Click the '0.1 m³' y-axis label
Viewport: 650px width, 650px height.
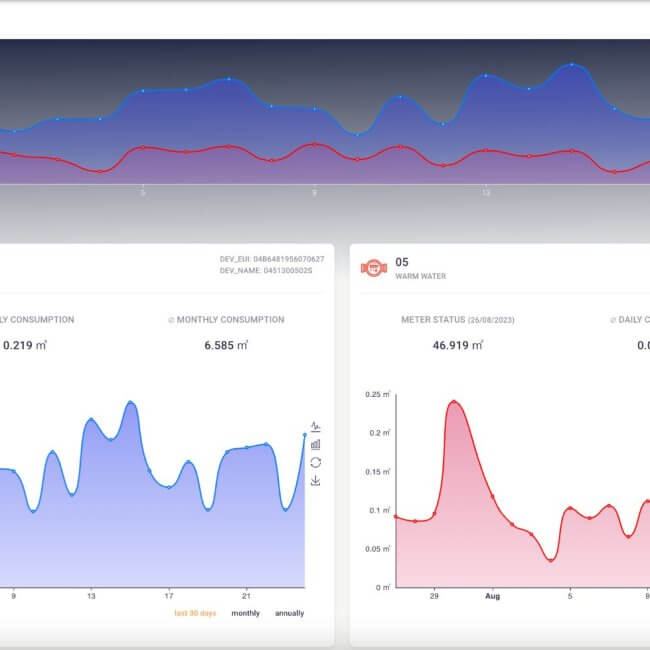coord(380,510)
